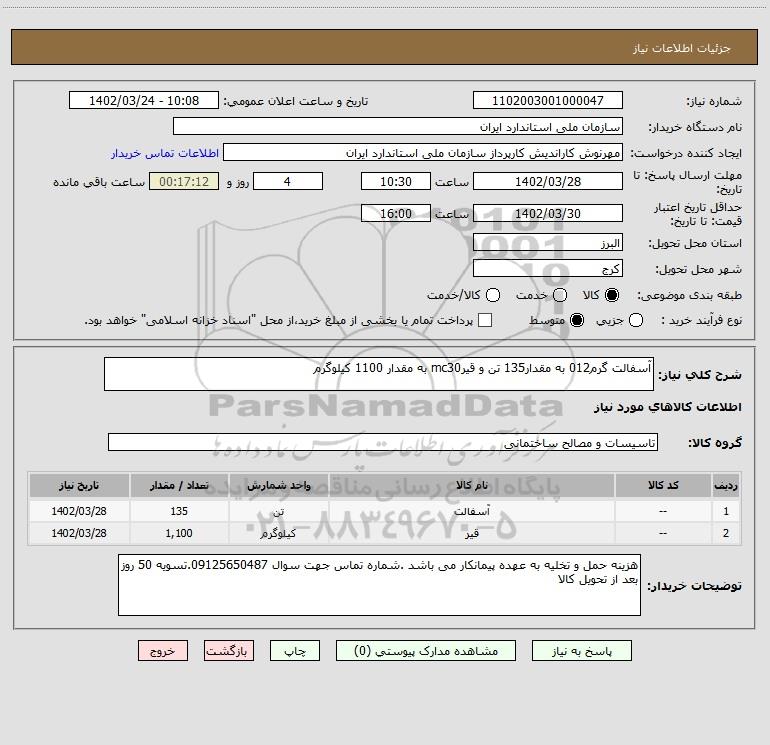Select the خدمت radio button
Screen dimensions: 770x745
[560, 295]
